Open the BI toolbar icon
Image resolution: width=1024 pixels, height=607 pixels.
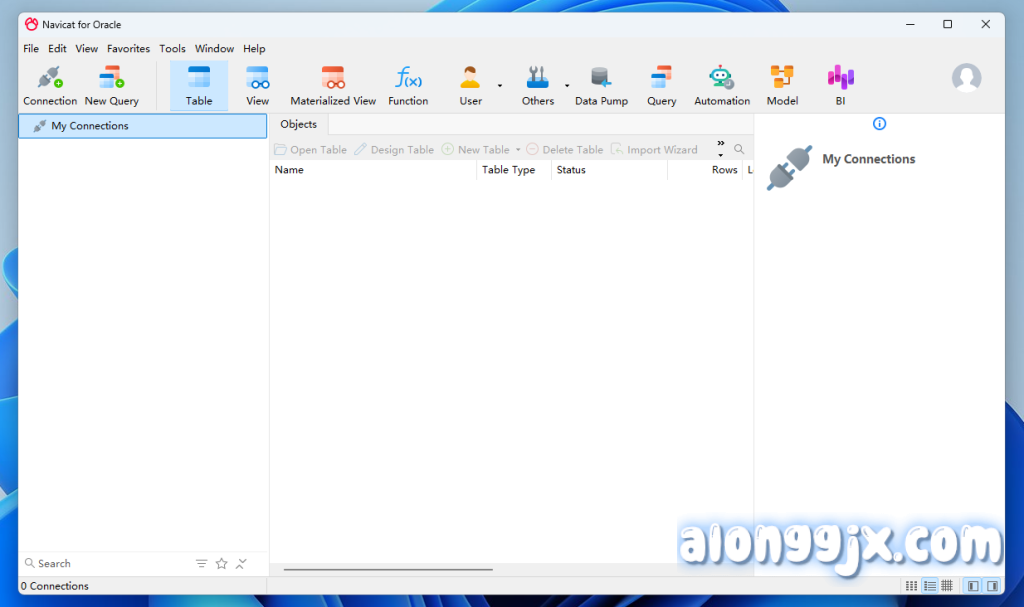point(840,85)
